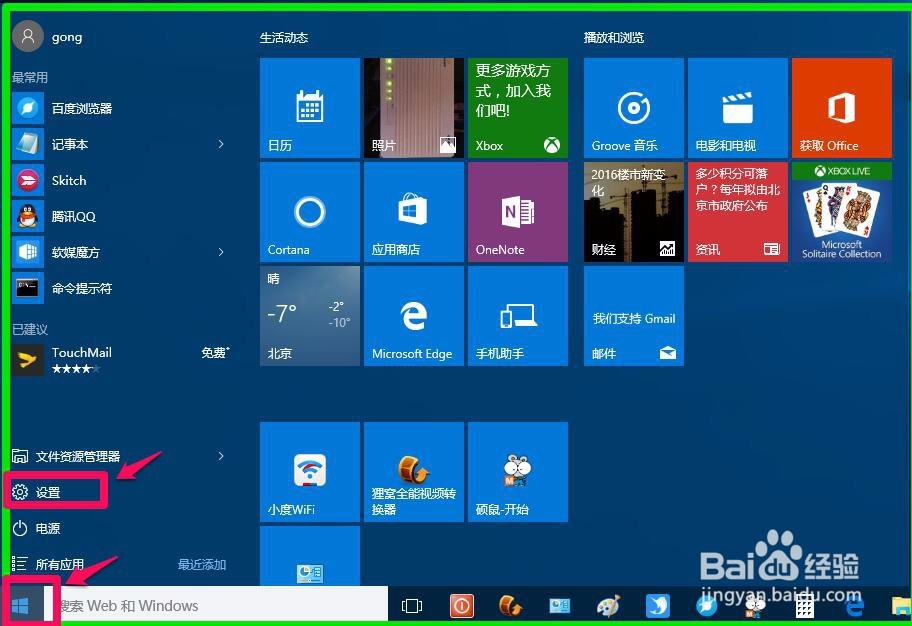
Task: Click the red power icon on taskbar
Action: (462, 606)
